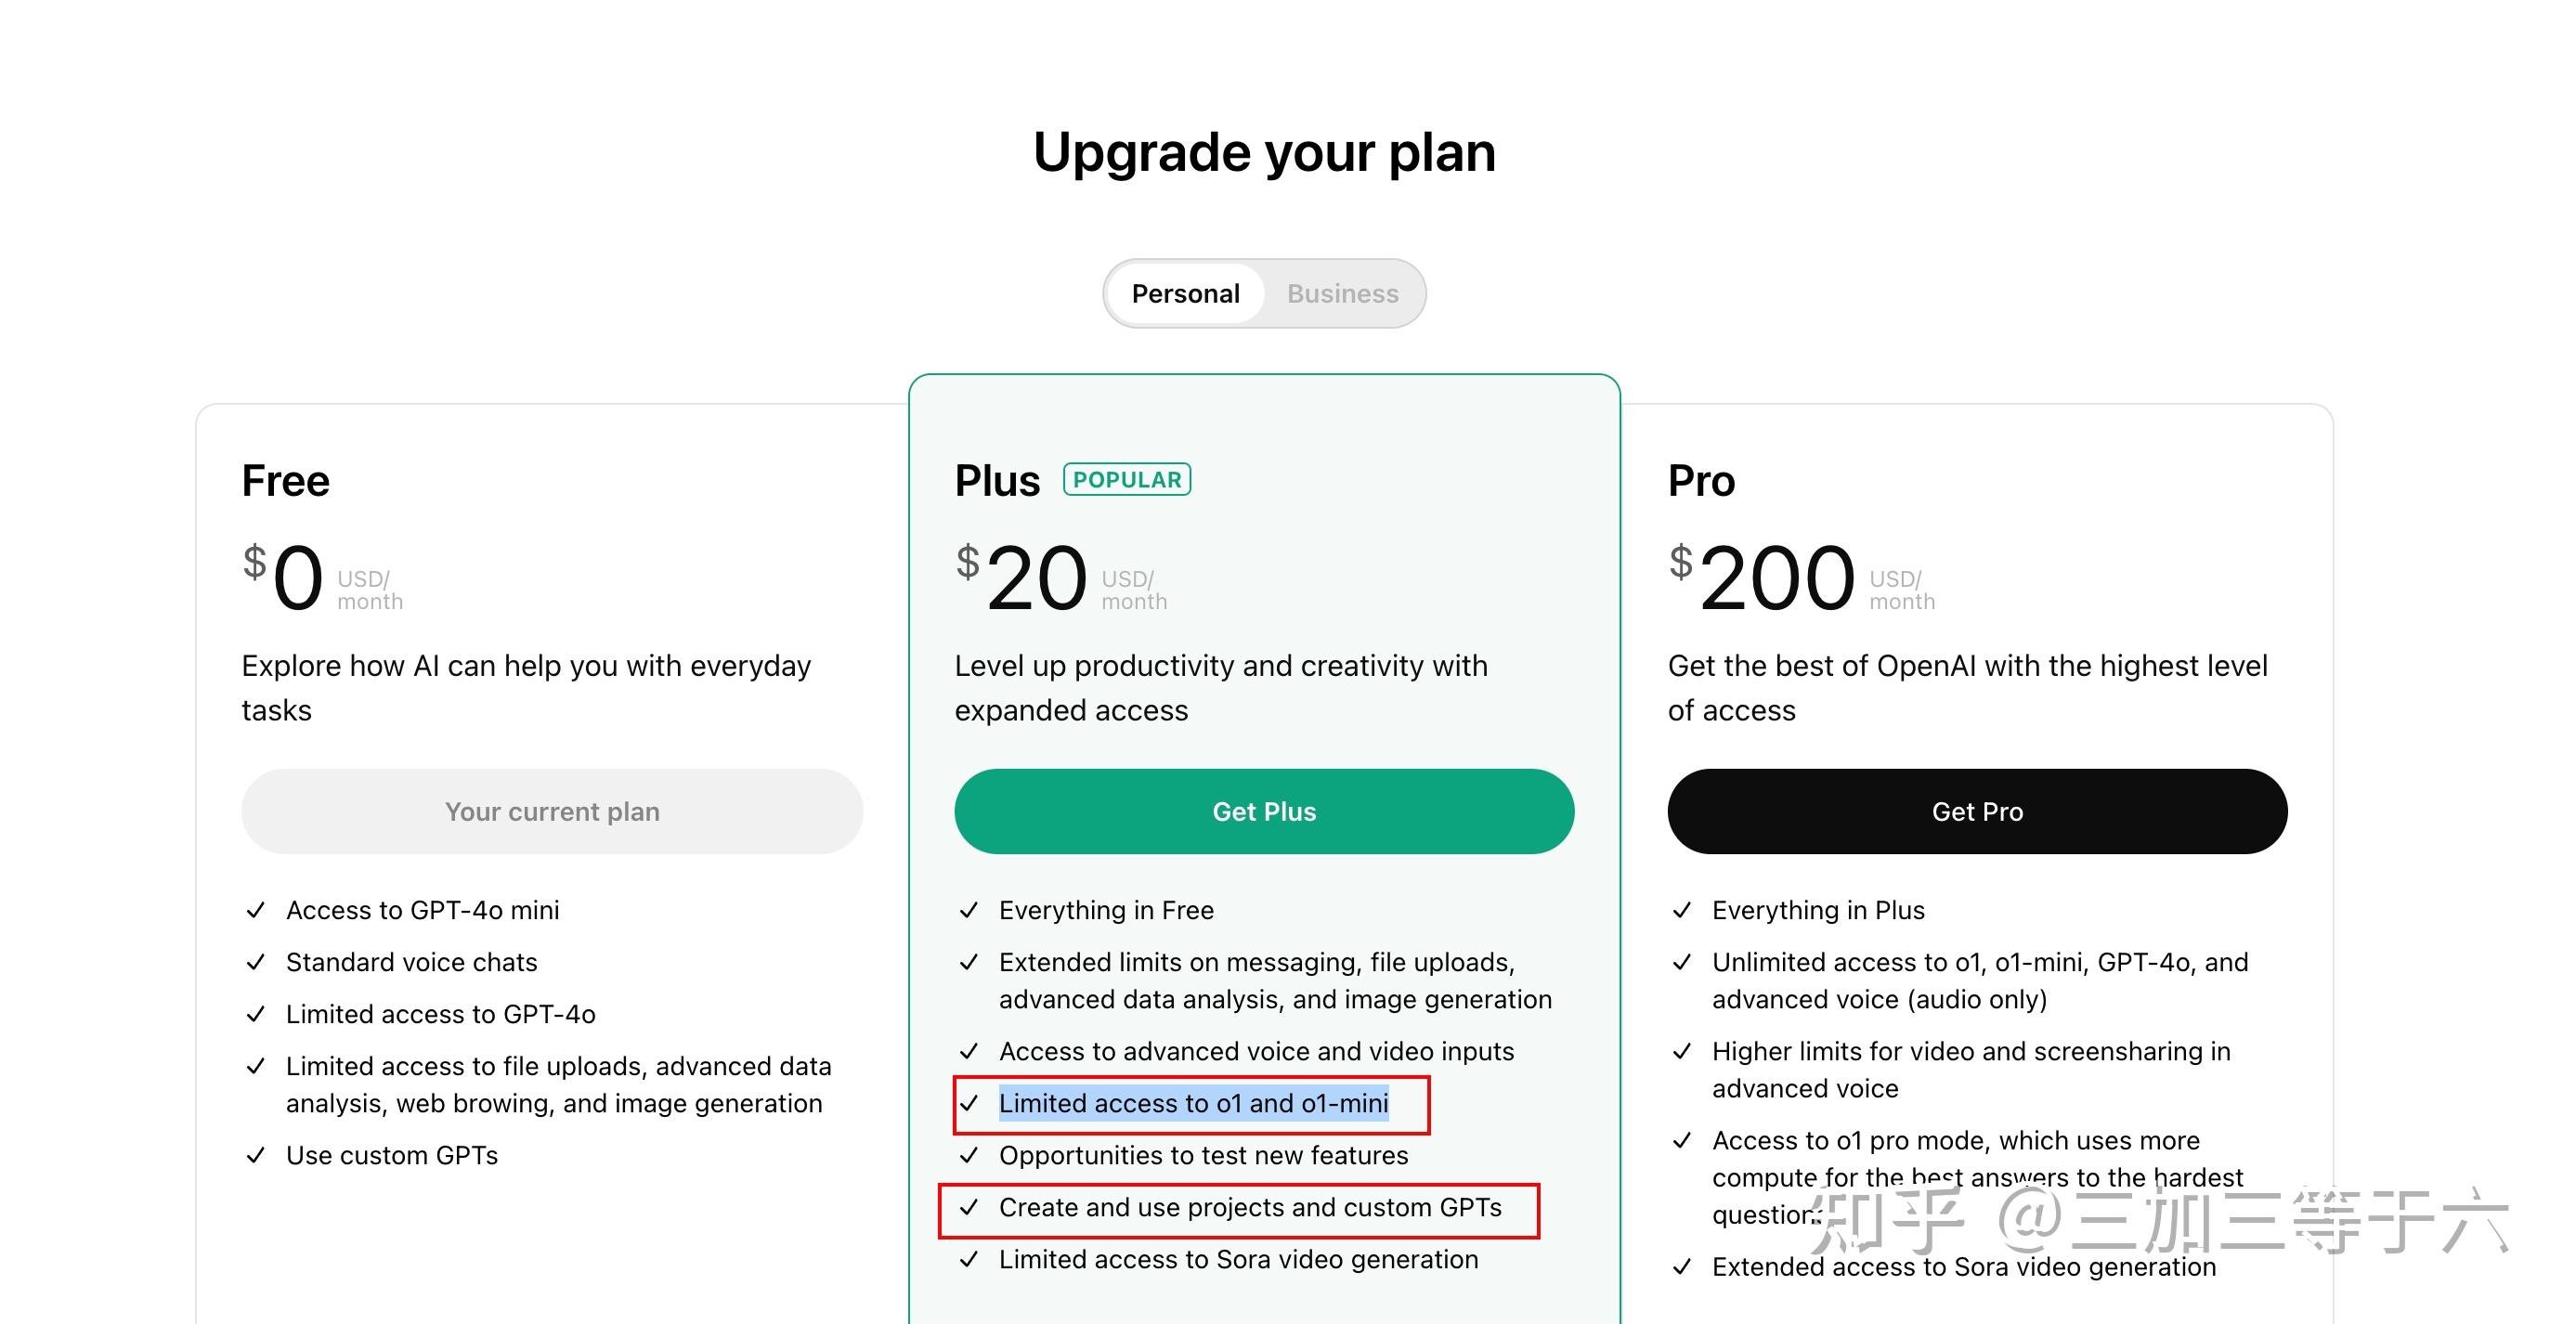Viewport: 2576px width, 1324px height.
Task: Click the POPULAR badge on Plus plan
Action: pyautogui.click(x=1127, y=479)
